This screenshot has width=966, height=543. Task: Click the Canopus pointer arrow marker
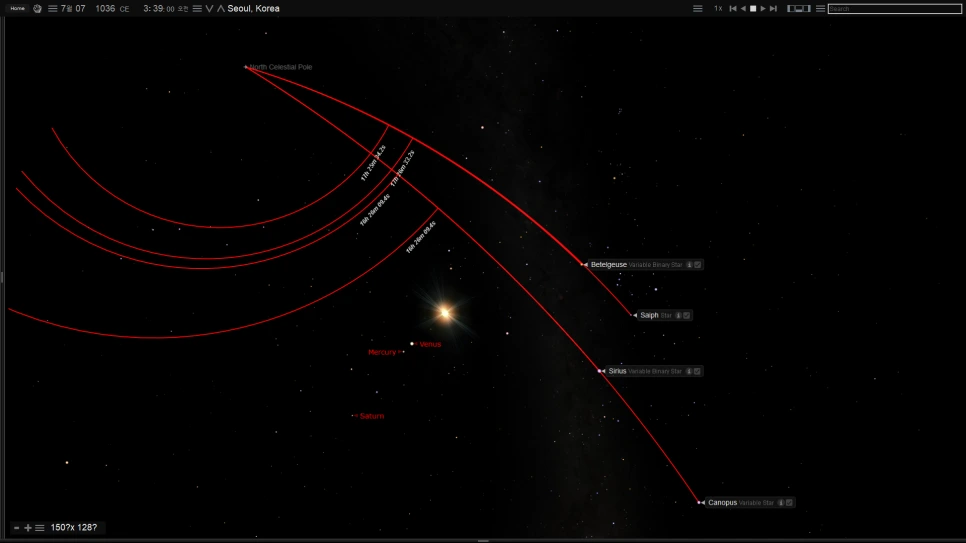coord(702,503)
